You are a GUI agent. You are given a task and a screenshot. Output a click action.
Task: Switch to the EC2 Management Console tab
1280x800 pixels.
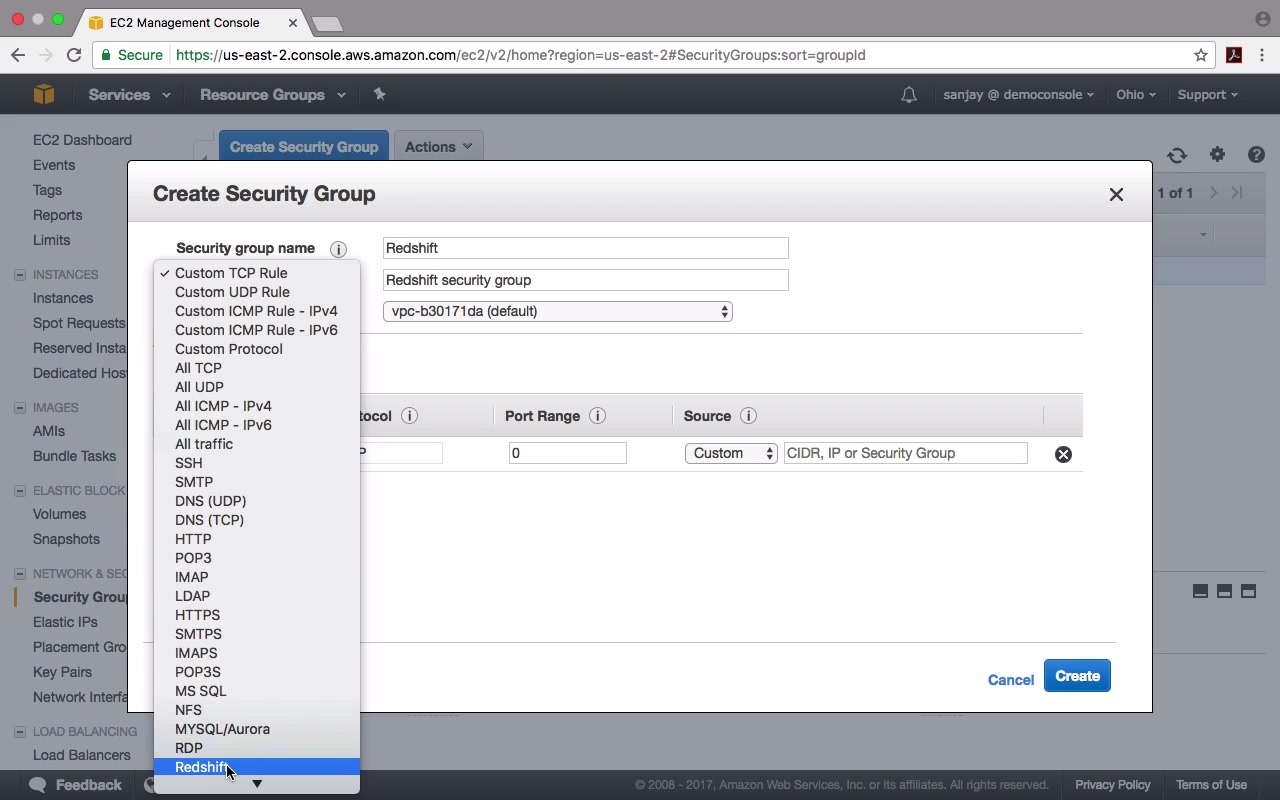(x=190, y=22)
